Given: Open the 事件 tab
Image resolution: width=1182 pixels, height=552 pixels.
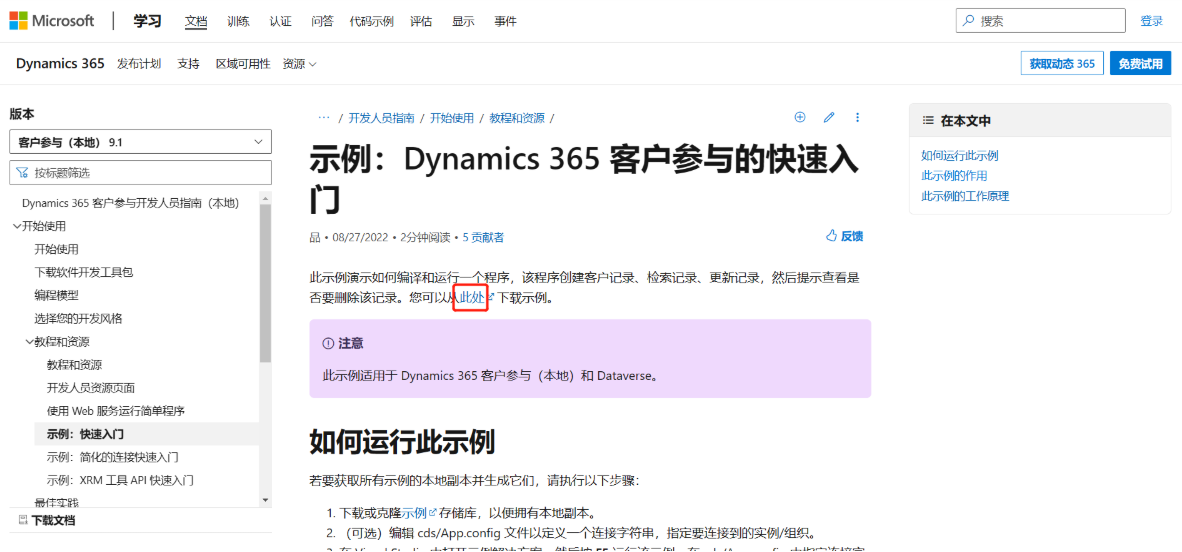Looking at the screenshot, I should [505, 21].
